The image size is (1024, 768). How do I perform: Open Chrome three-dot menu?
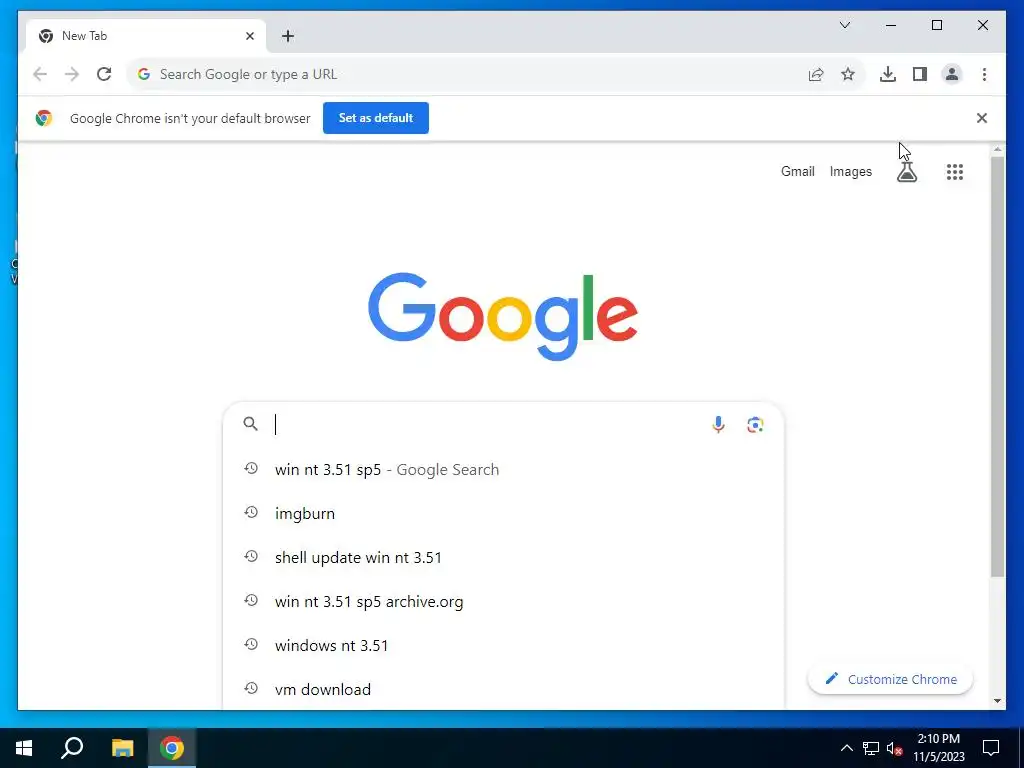coord(984,74)
